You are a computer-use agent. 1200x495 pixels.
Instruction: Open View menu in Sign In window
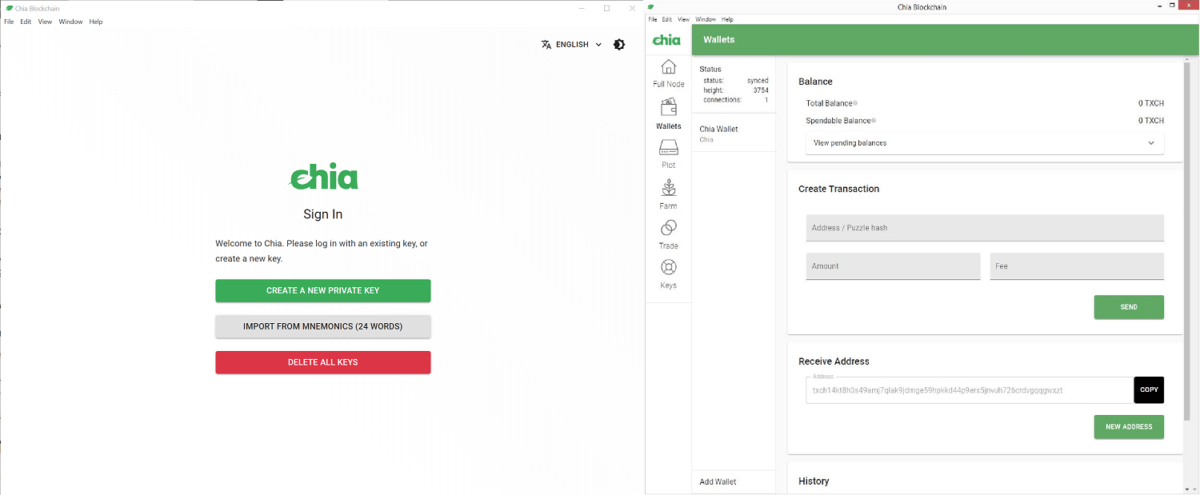(x=45, y=21)
